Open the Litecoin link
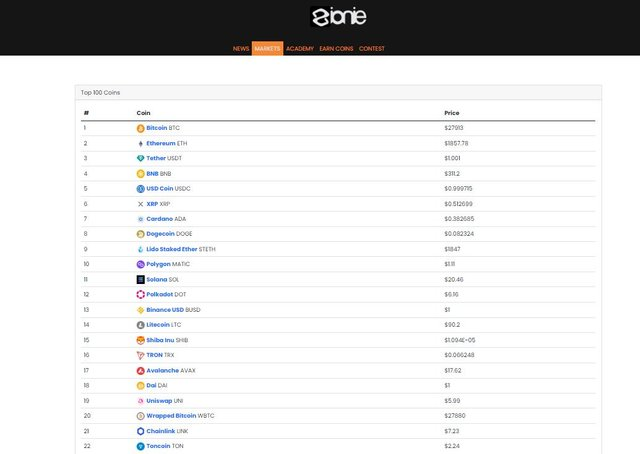Screen dimensions: 640x454 click(x=158, y=325)
